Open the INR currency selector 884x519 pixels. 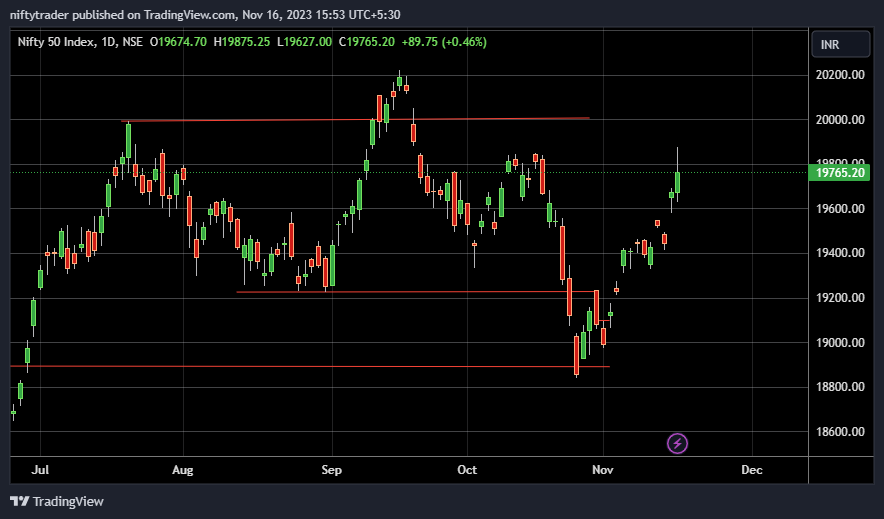(x=840, y=45)
